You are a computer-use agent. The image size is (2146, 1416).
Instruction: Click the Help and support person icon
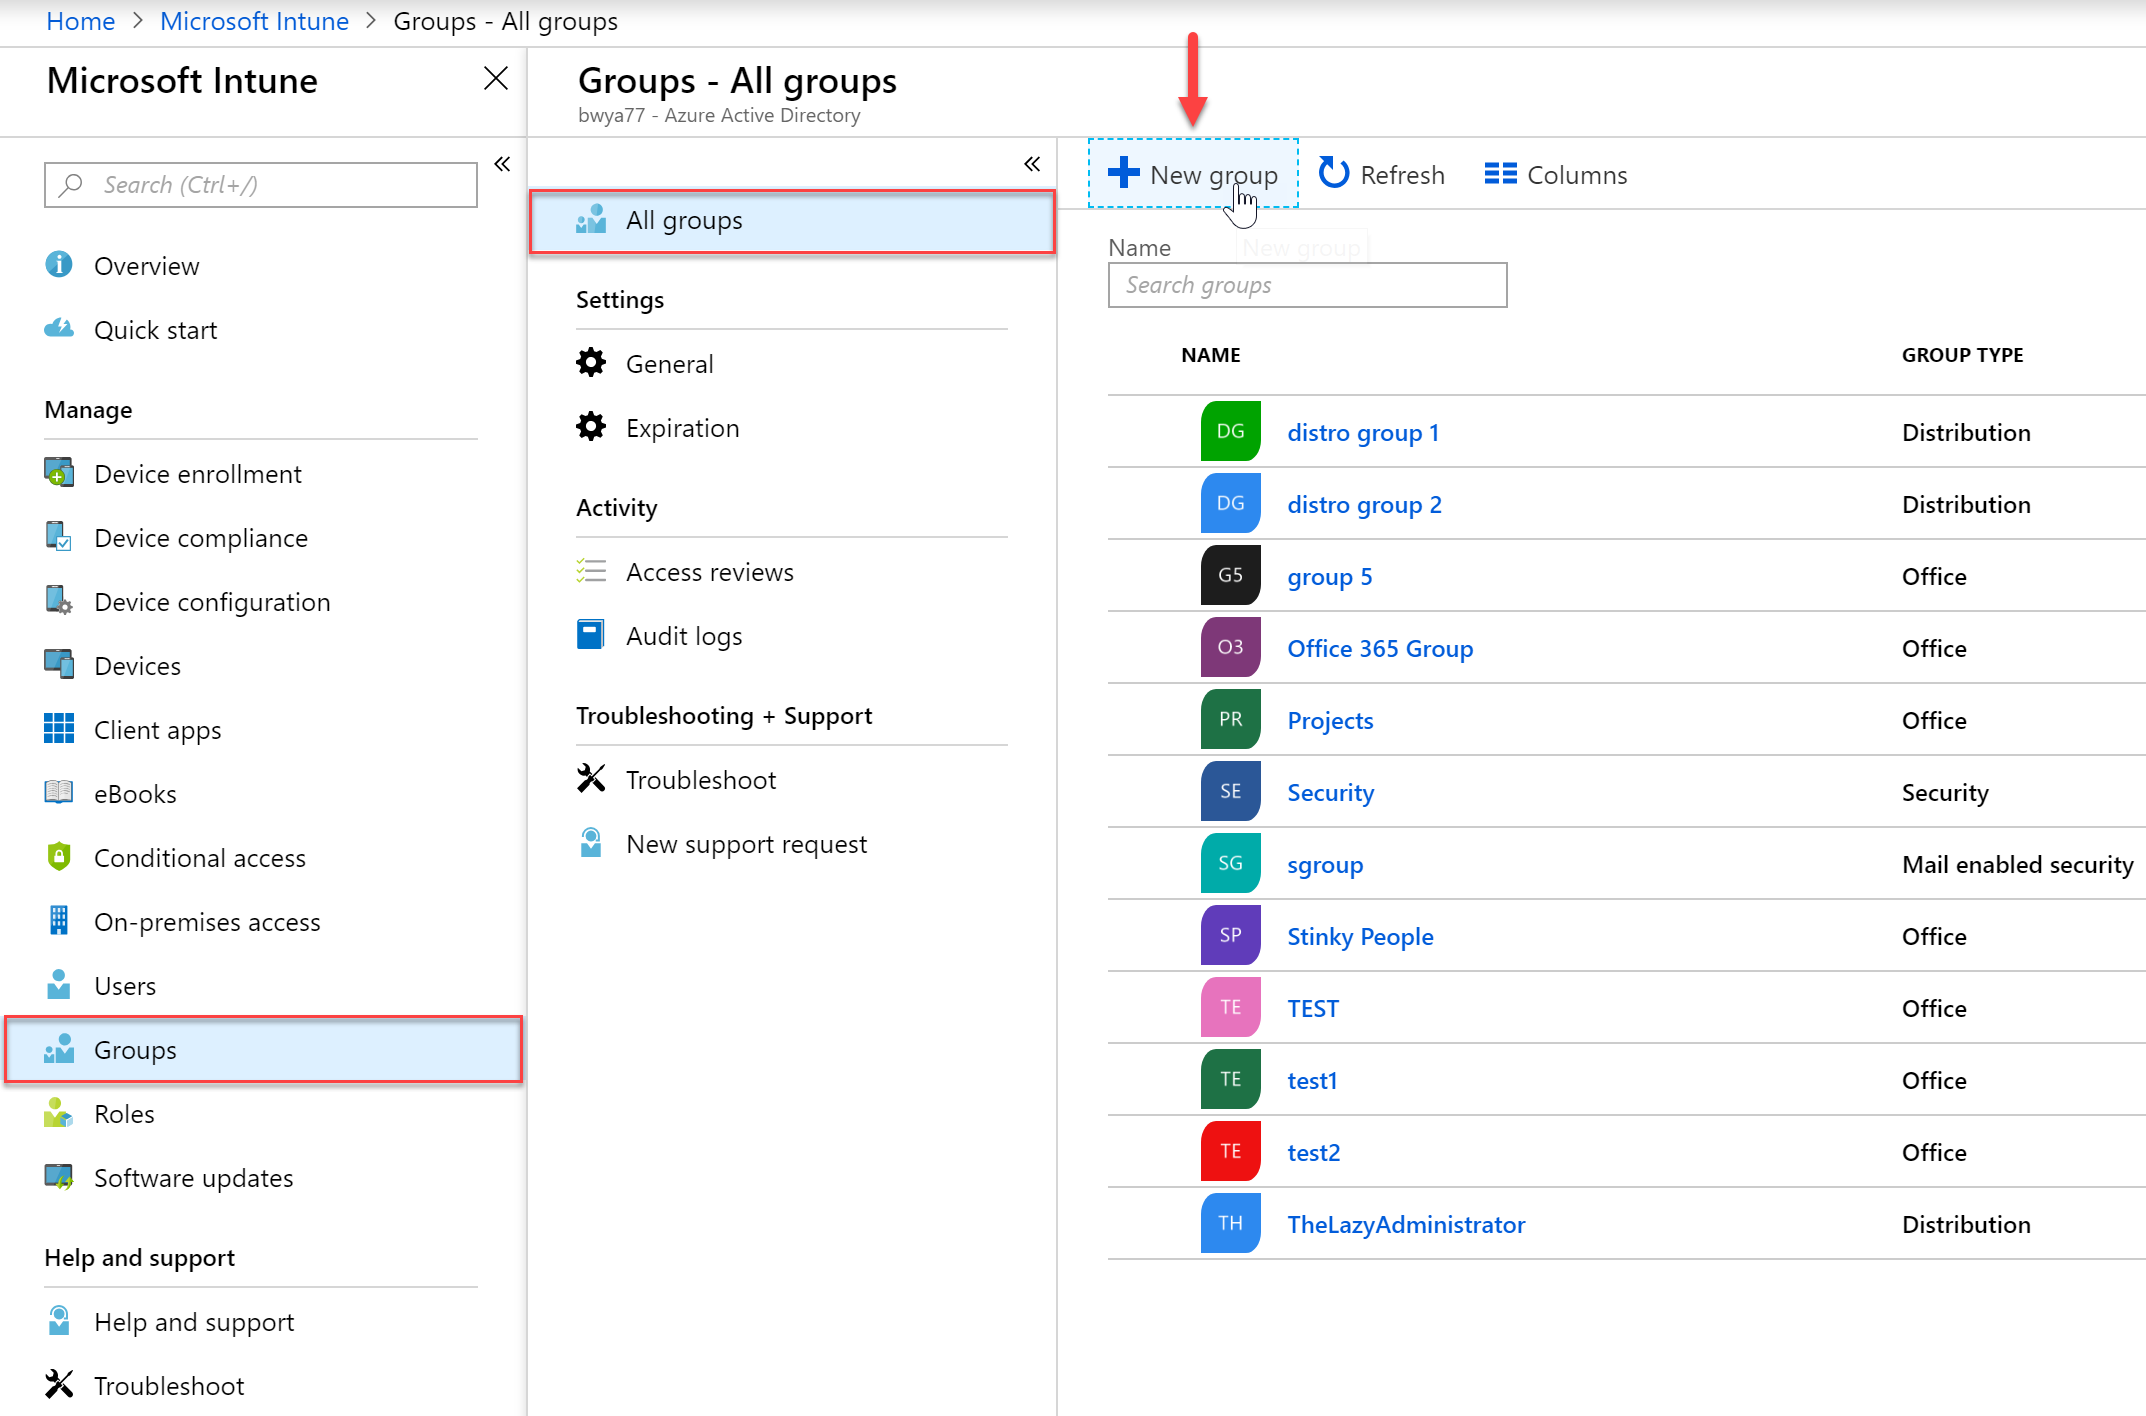(x=59, y=1320)
